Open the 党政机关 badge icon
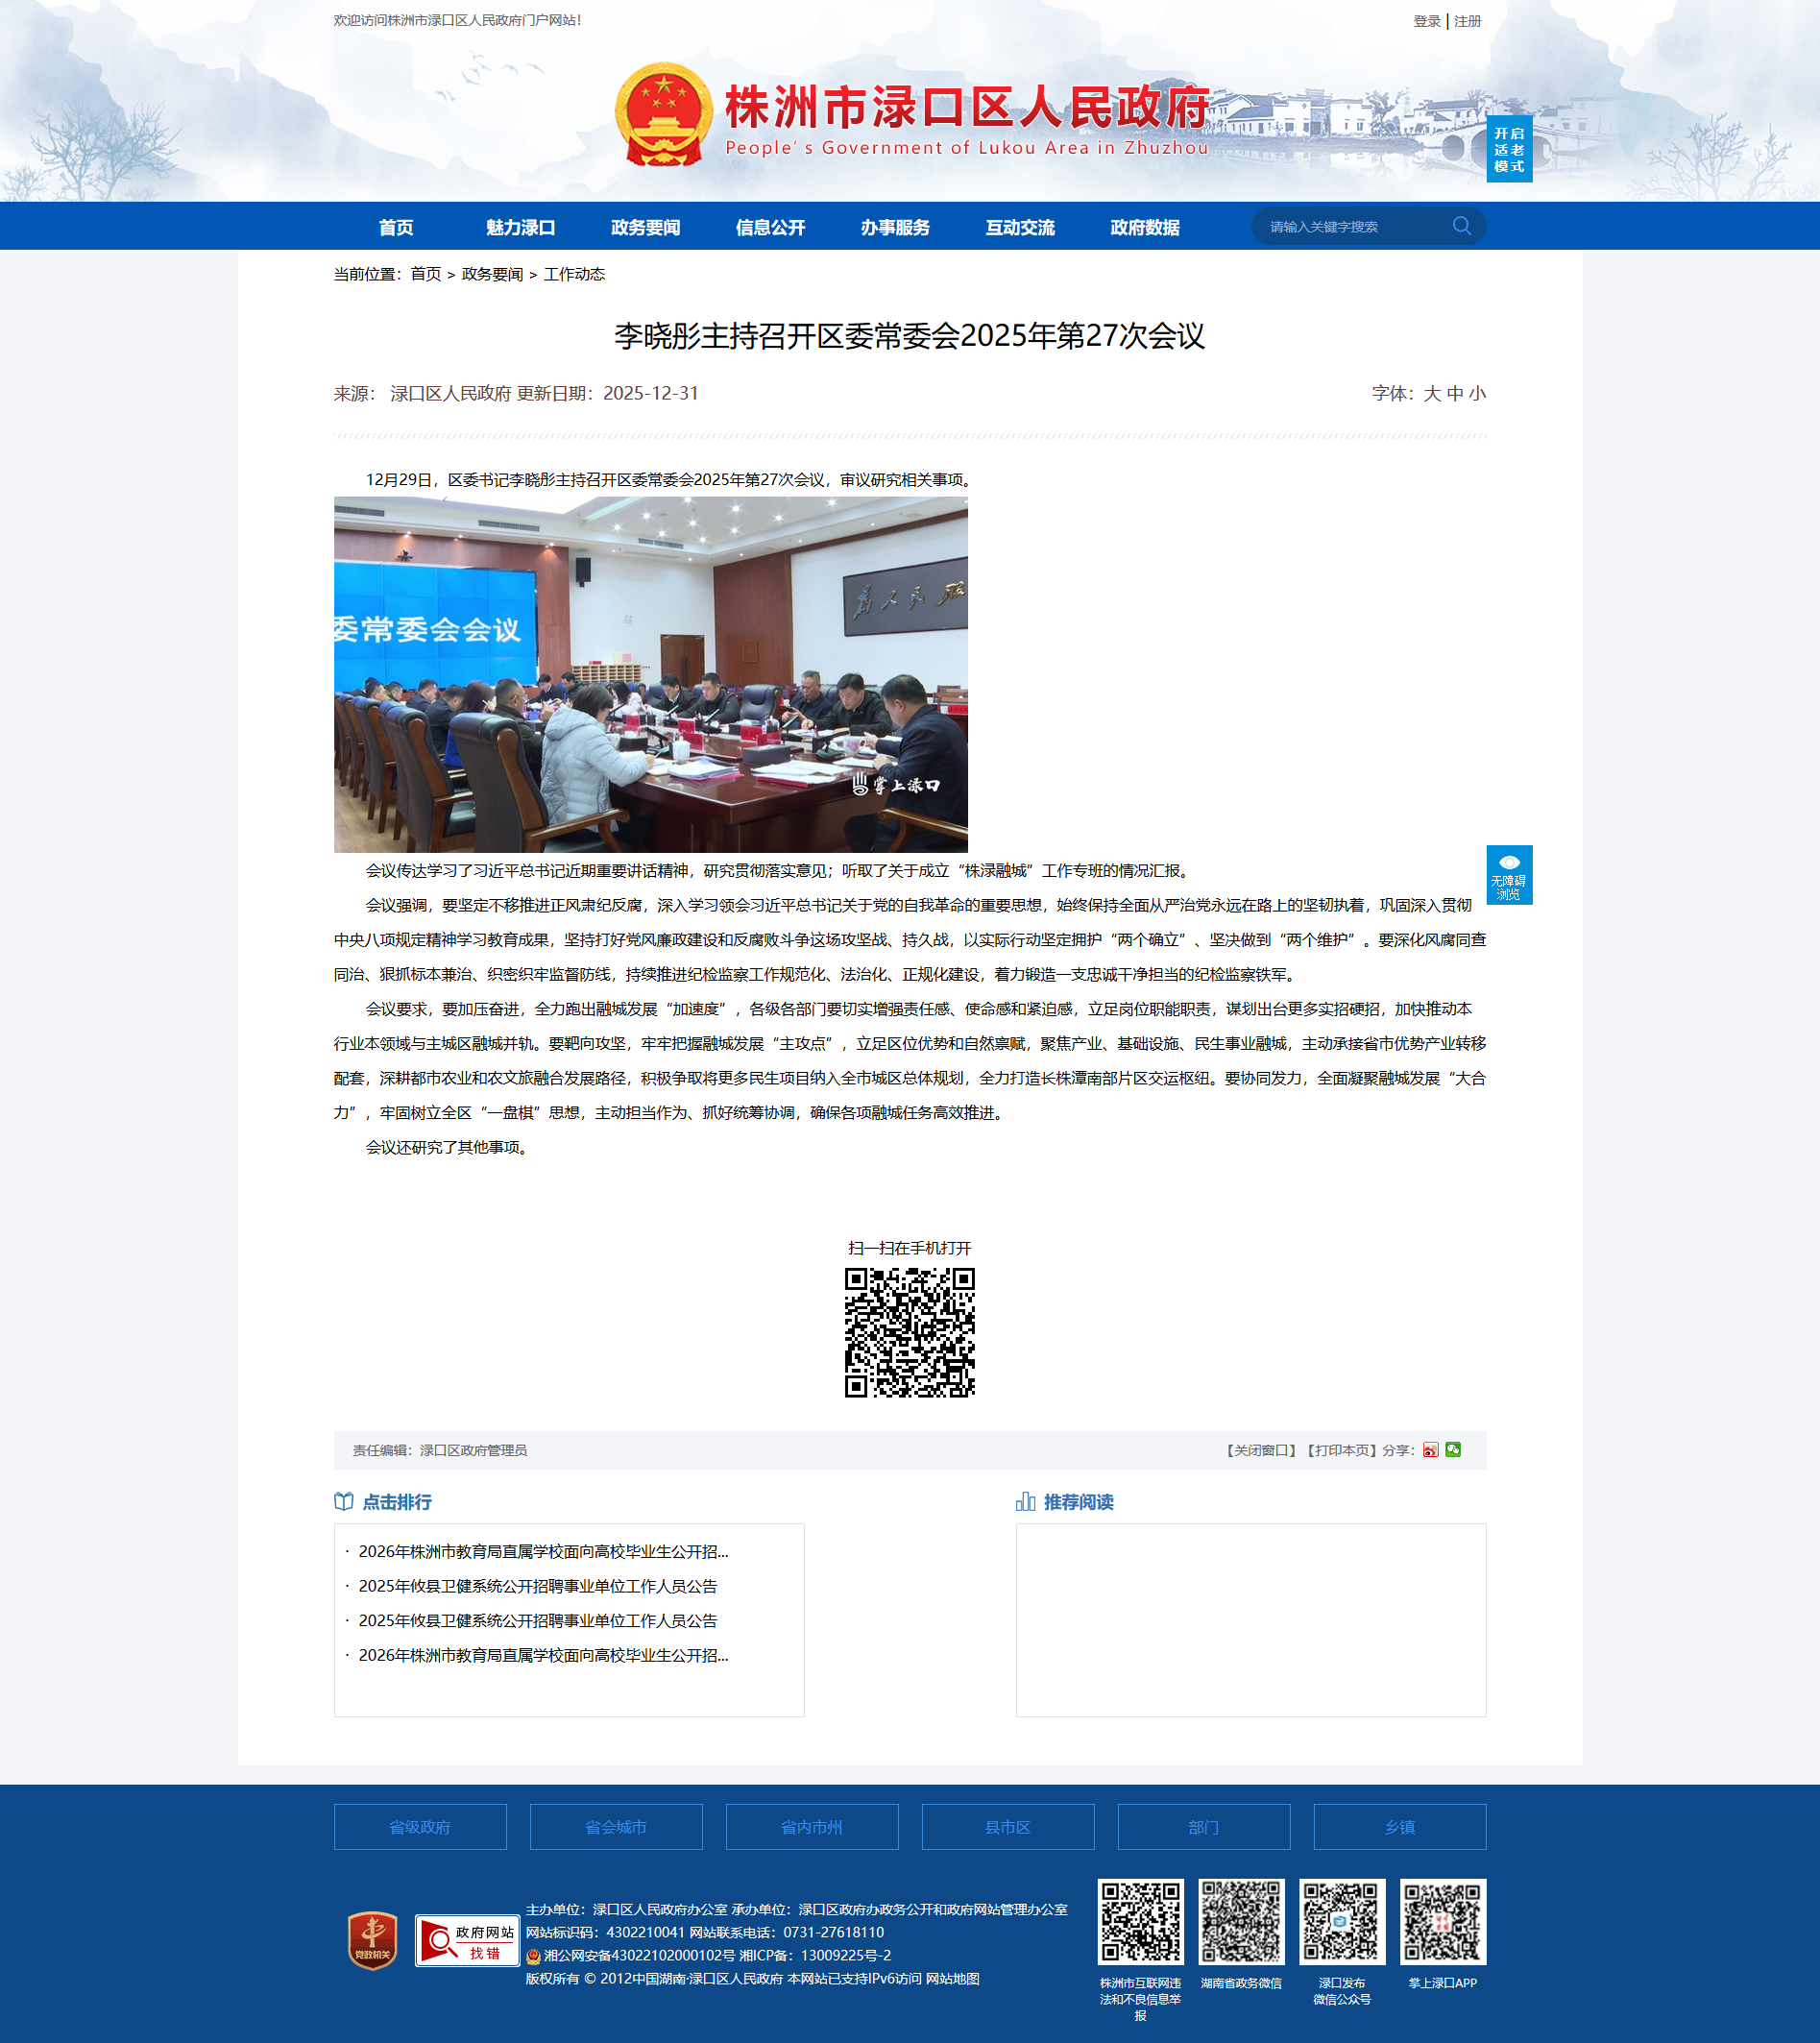Viewport: 1820px width, 2043px height. (373, 1940)
